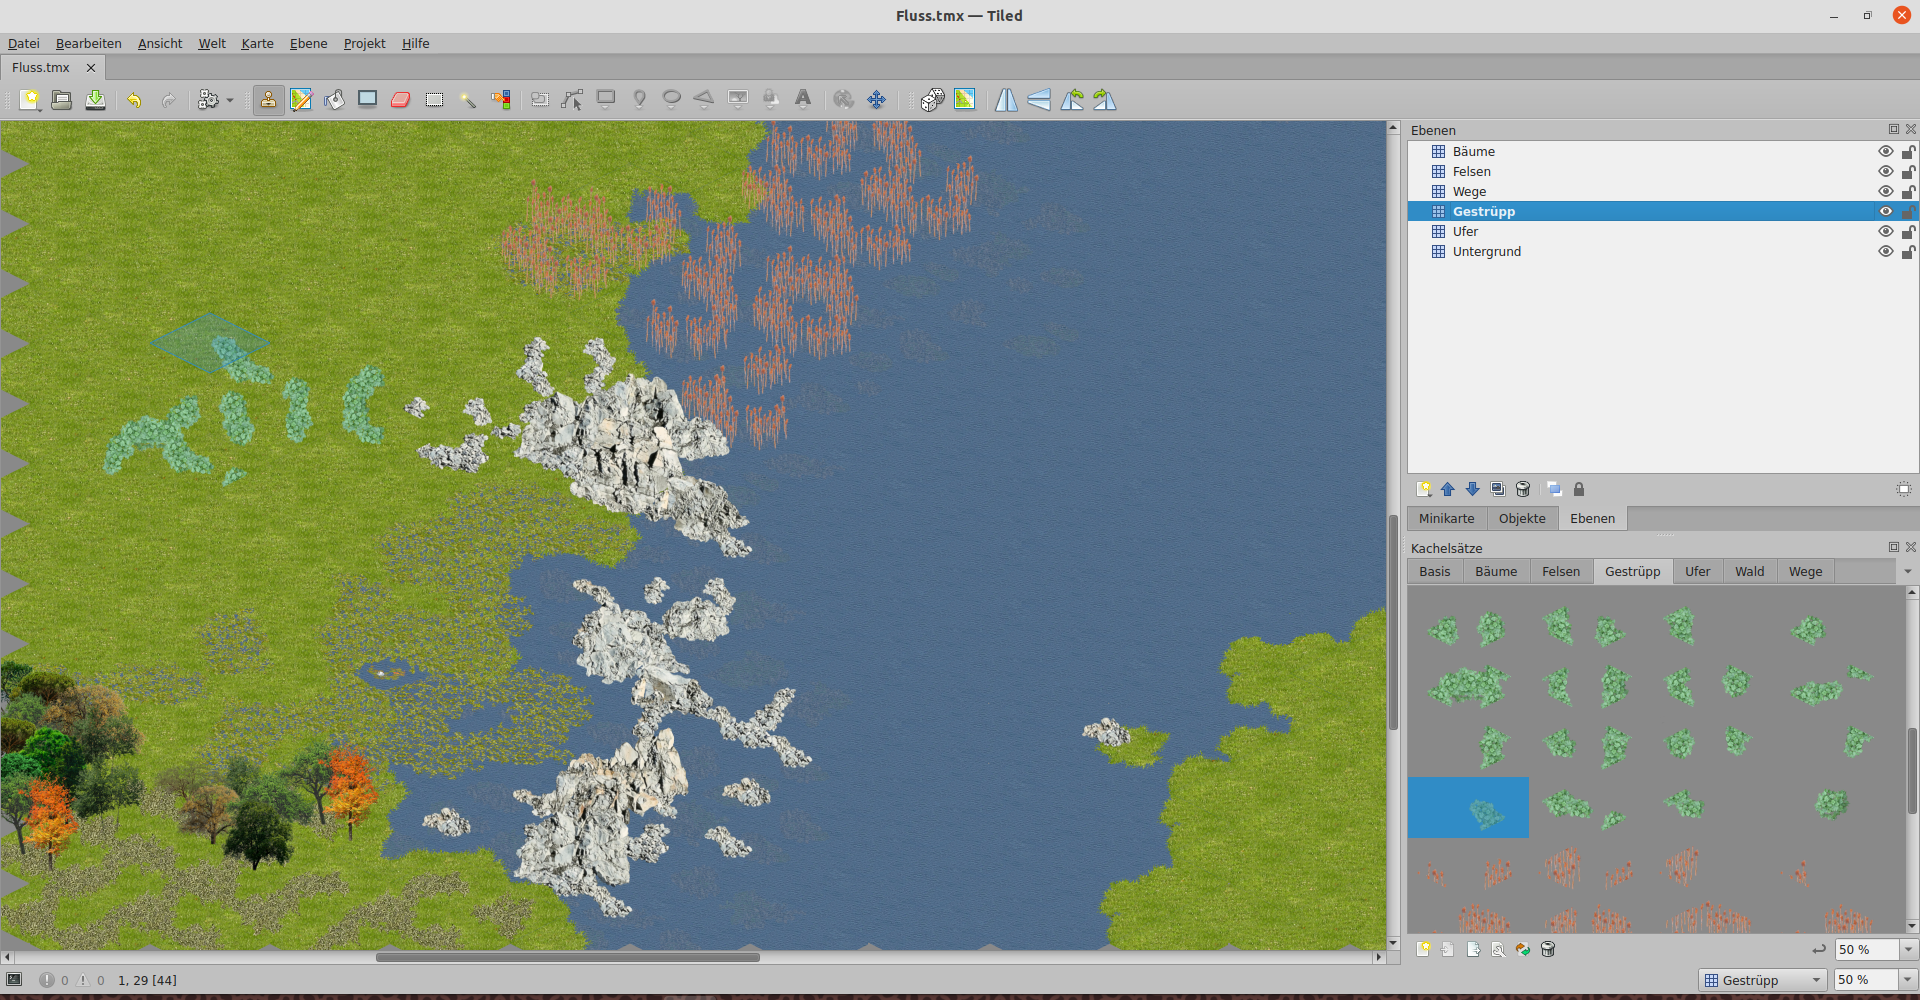
Task: Select the Ufer layer in list
Action: 1465,232
